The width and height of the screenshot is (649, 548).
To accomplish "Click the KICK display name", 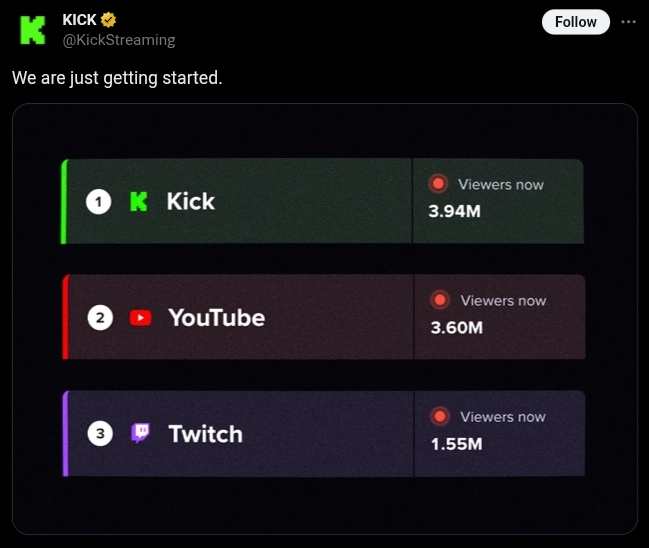I will (80, 20).
